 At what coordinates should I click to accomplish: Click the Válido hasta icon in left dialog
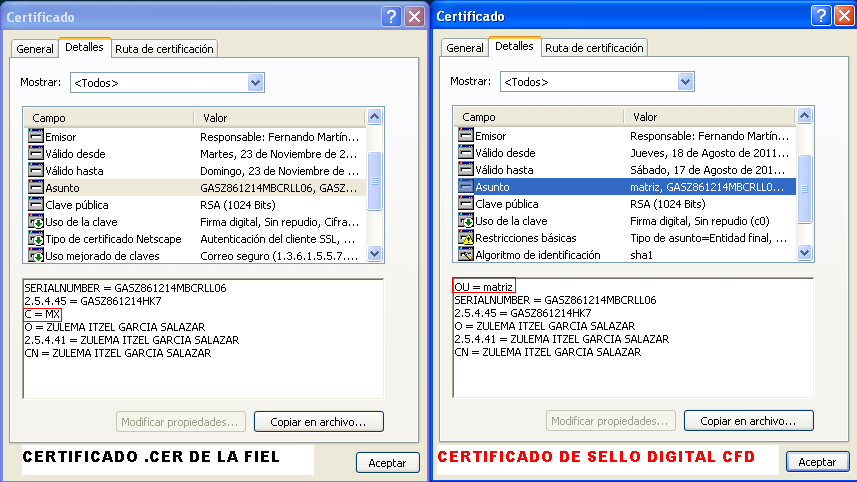coord(36,170)
